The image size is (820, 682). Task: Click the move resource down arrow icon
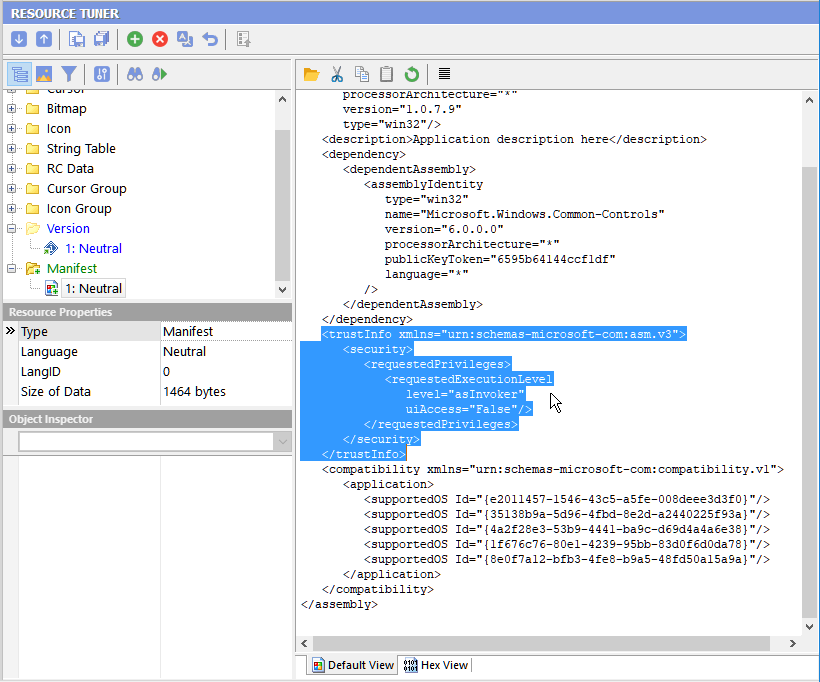19,39
